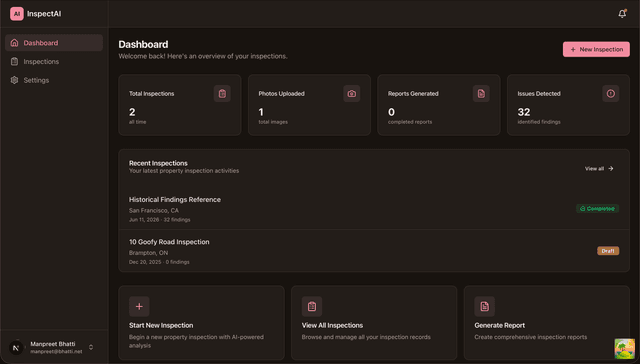Click the arrow icon next to View all
Screen dimensions: 640x364
[x=611, y=169]
